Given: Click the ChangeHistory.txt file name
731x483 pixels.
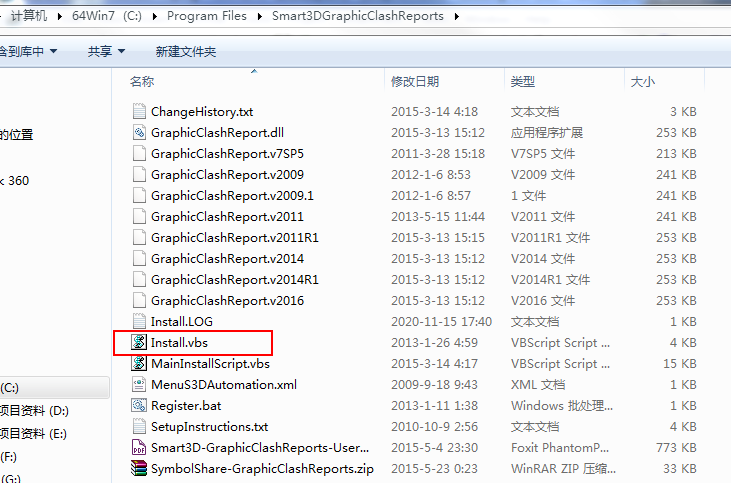Looking at the screenshot, I should click(x=202, y=112).
